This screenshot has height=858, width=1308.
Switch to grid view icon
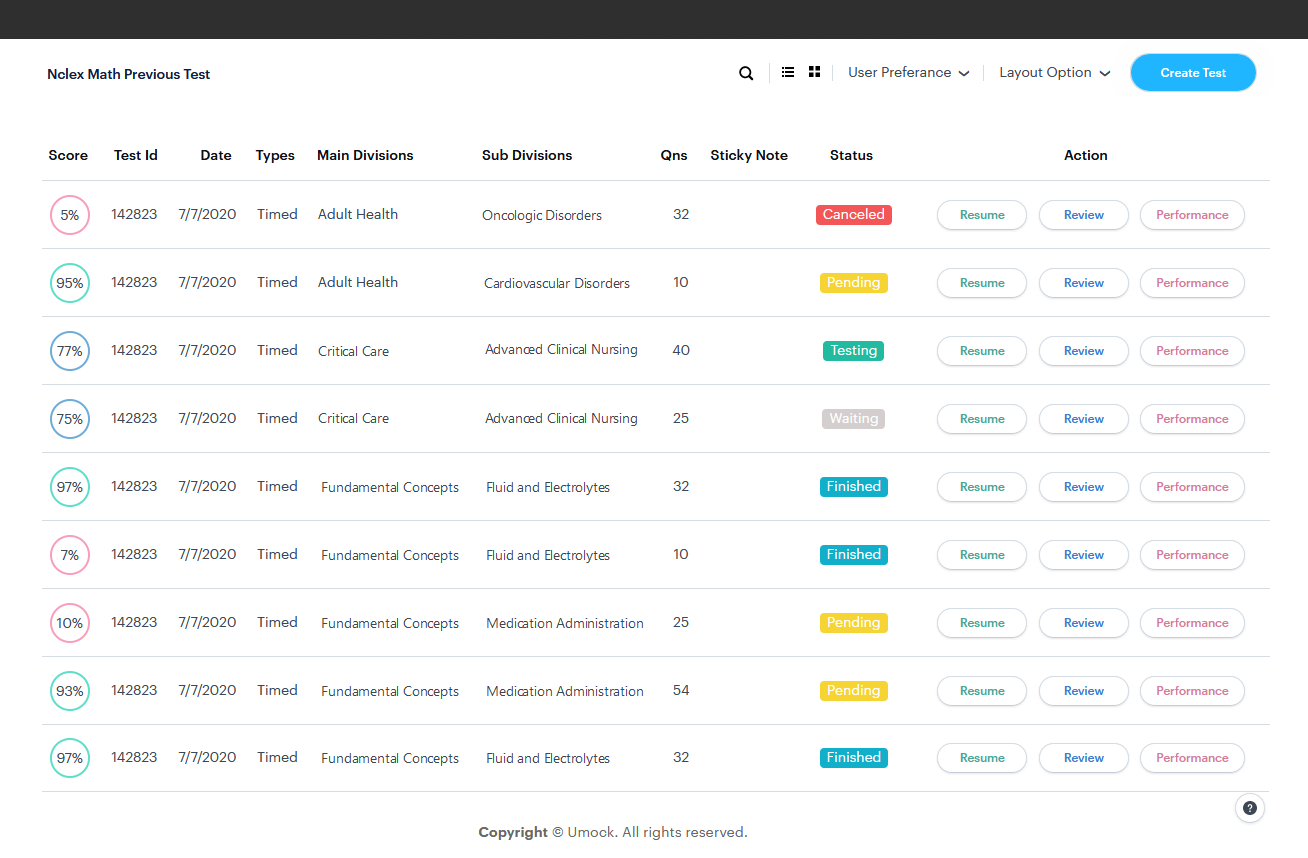pos(815,72)
